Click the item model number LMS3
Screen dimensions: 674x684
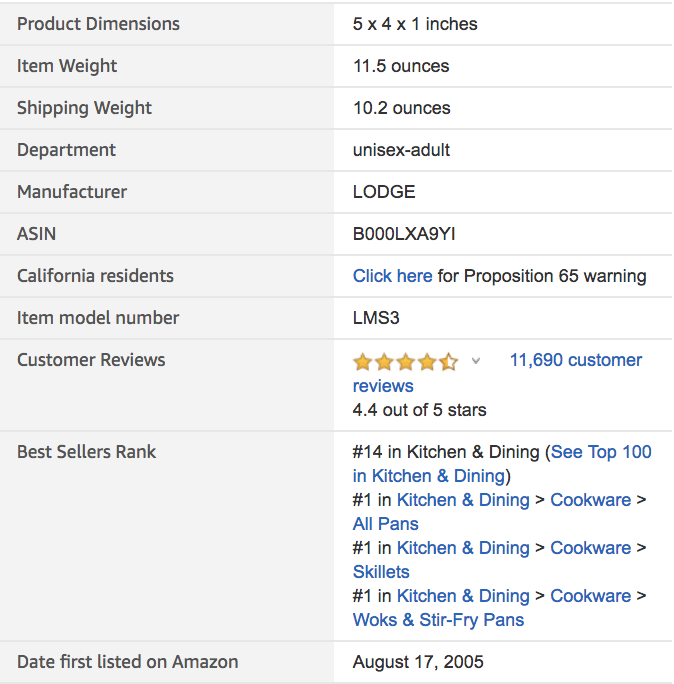376,318
